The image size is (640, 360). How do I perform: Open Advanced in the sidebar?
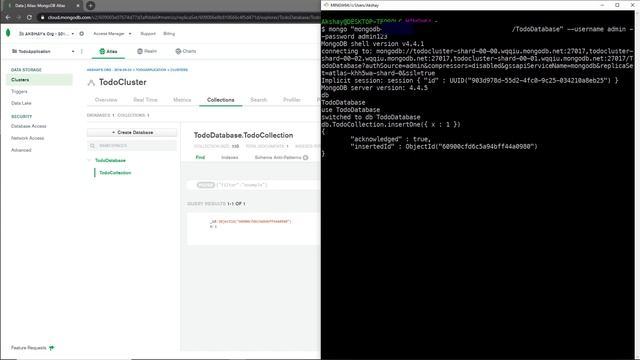(x=21, y=150)
